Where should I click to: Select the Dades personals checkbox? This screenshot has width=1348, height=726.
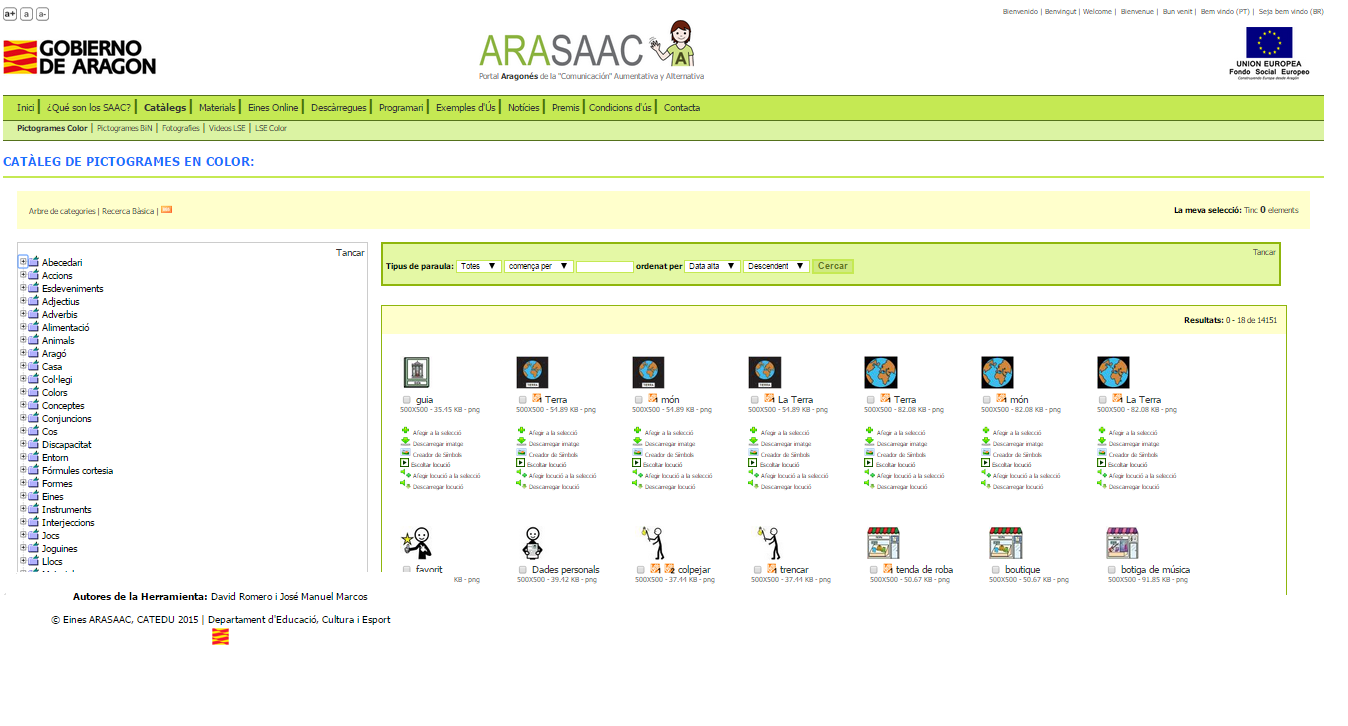523,570
